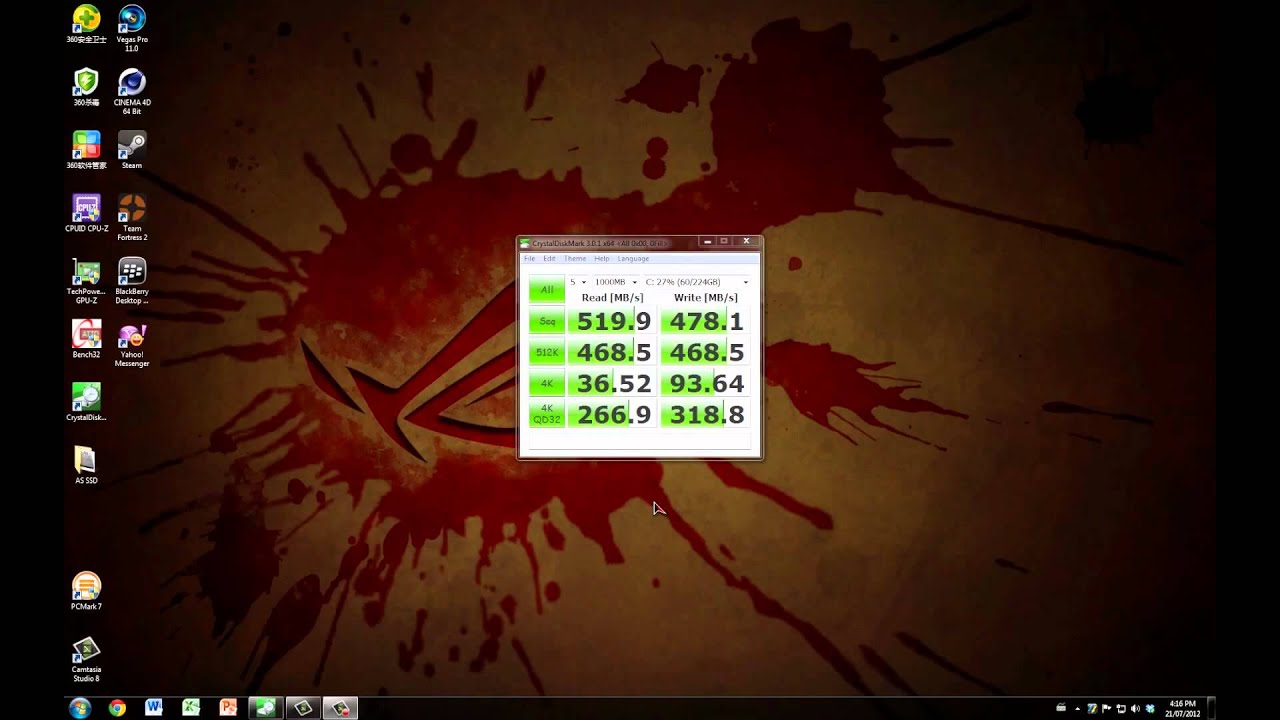Launch Google Chrome from the taskbar
The width and height of the screenshot is (1280, 720).
coord(117,708)
